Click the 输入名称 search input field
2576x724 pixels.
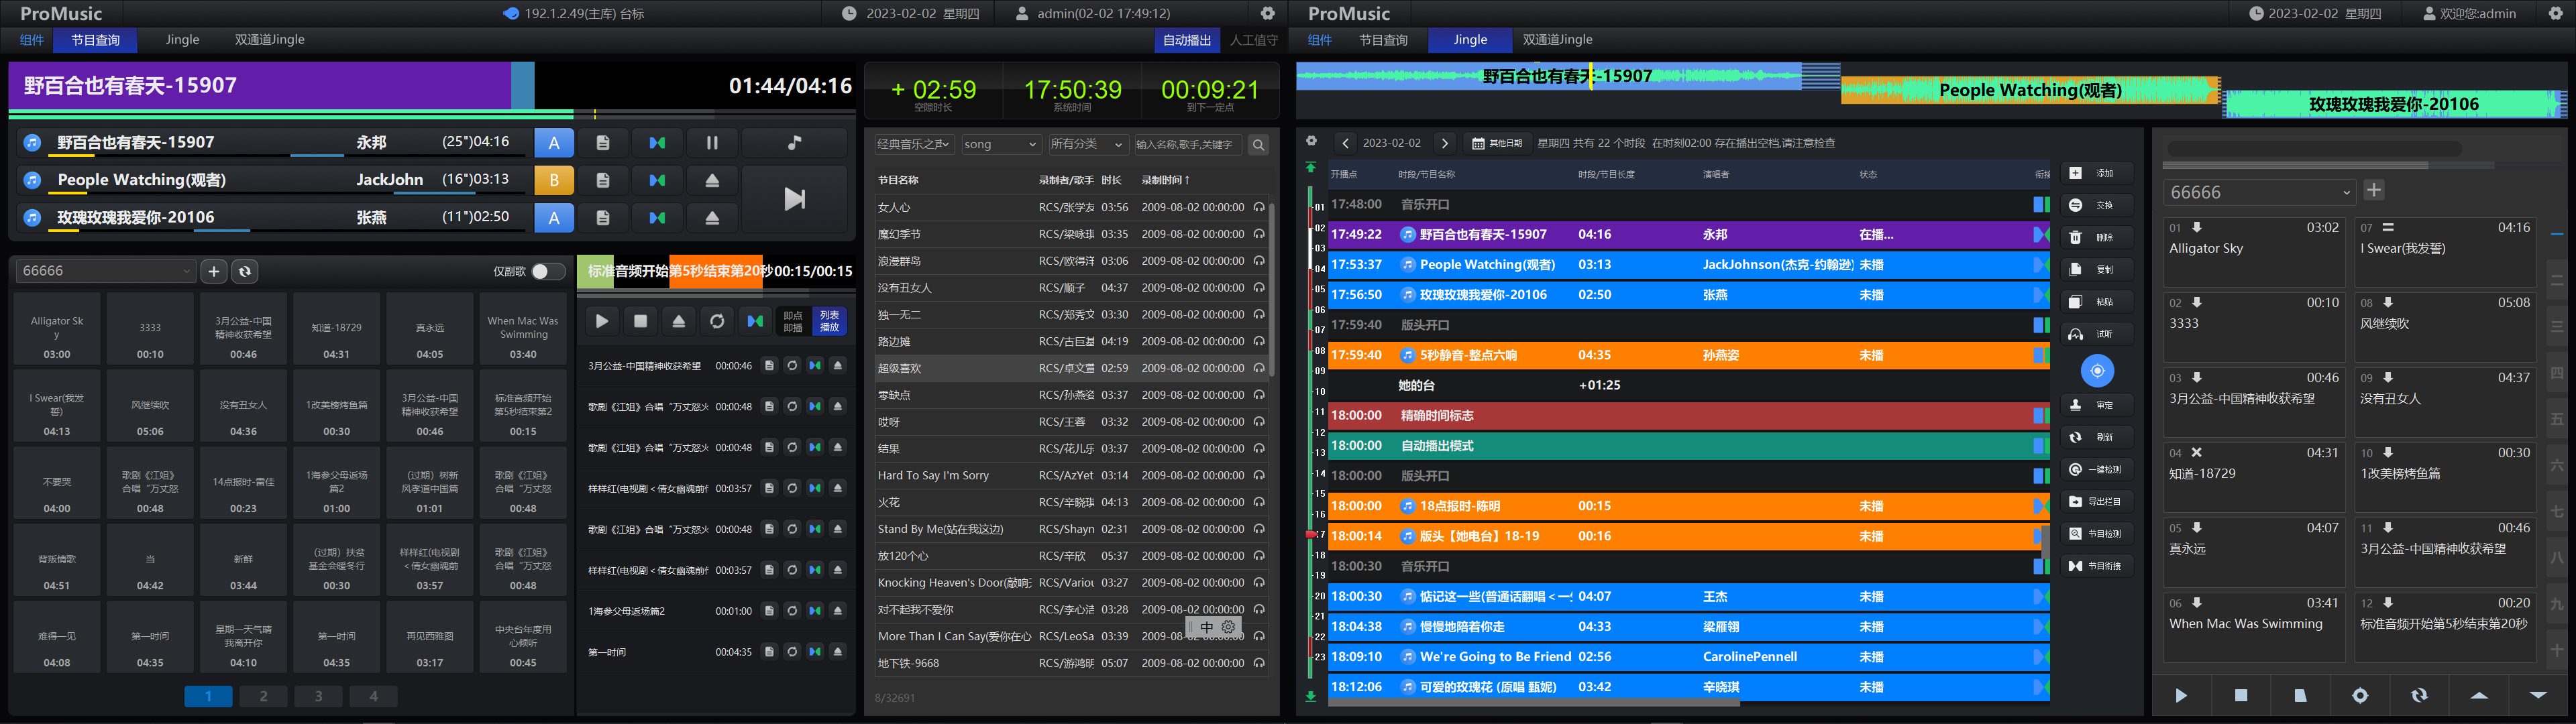pyautogui.click(x=1187, y=145)
